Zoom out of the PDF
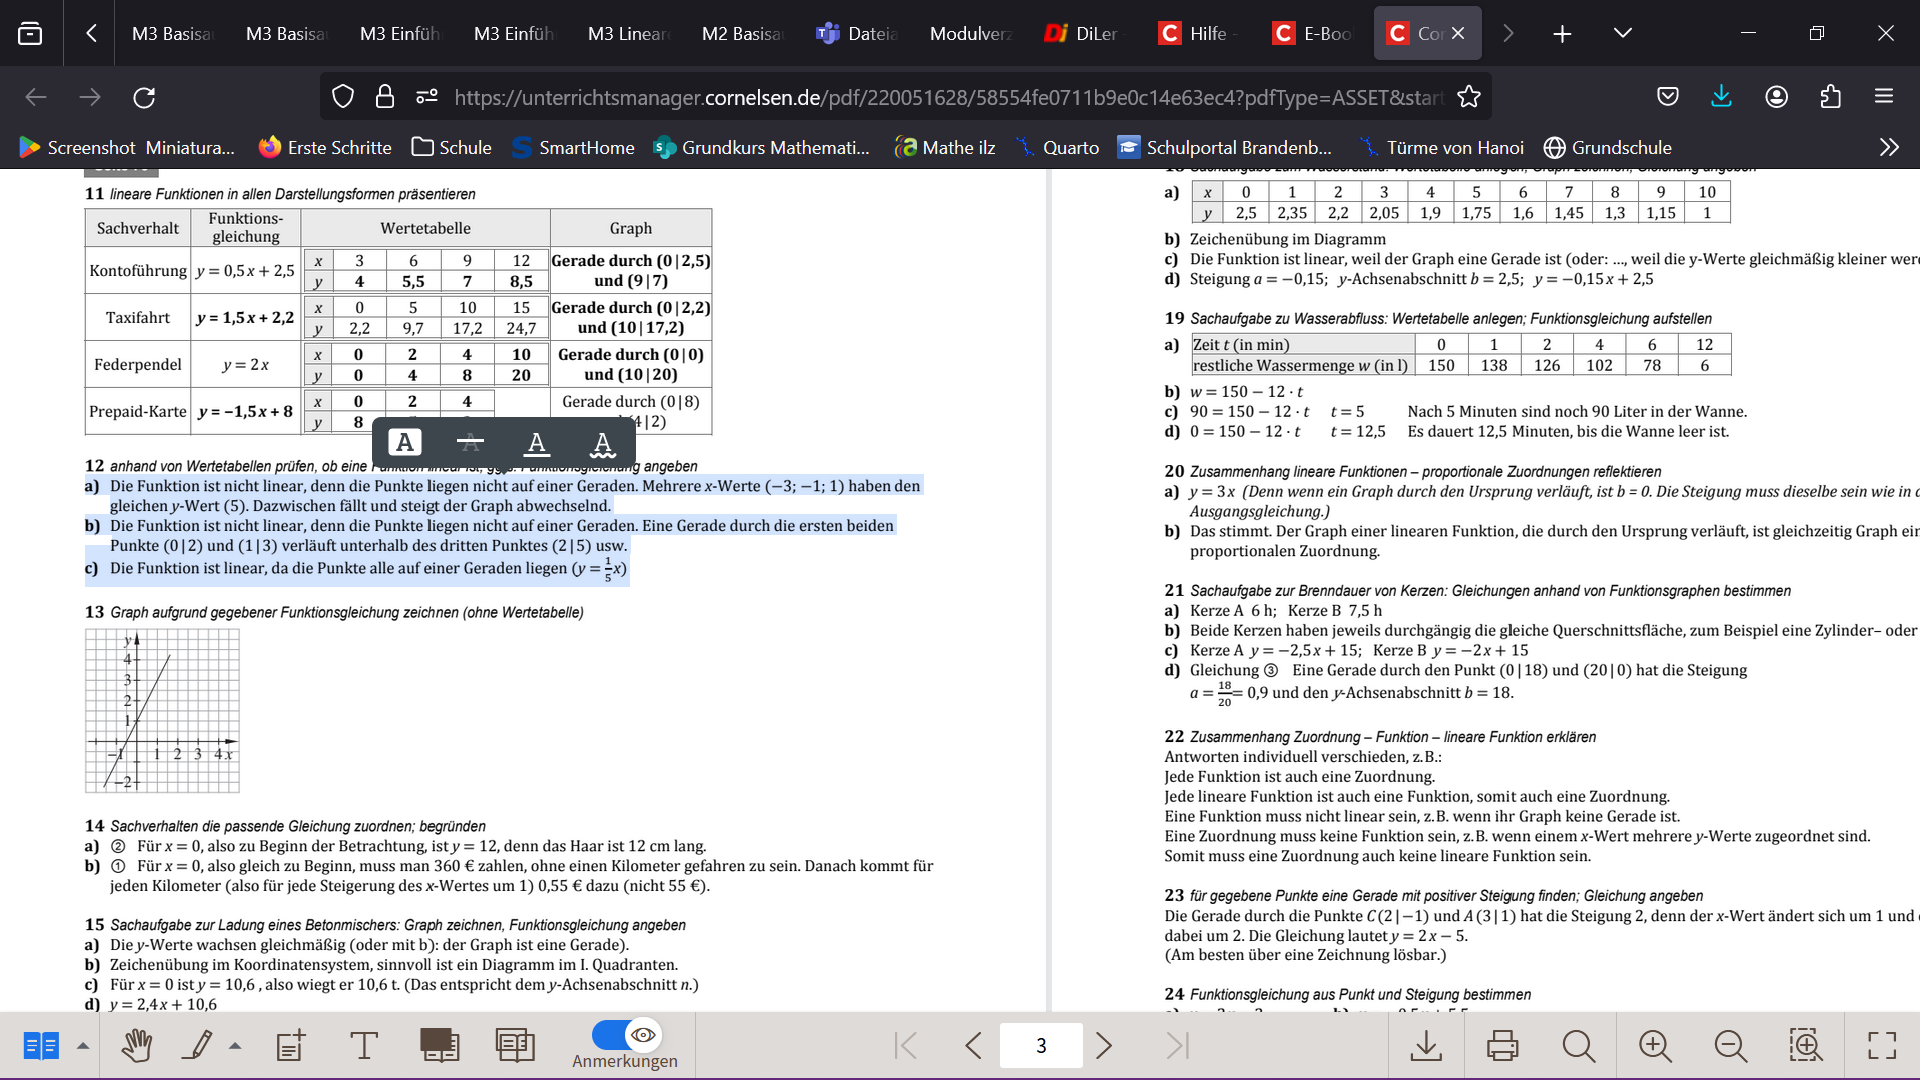1920x1080 pixels. tap(1730, 1046)
